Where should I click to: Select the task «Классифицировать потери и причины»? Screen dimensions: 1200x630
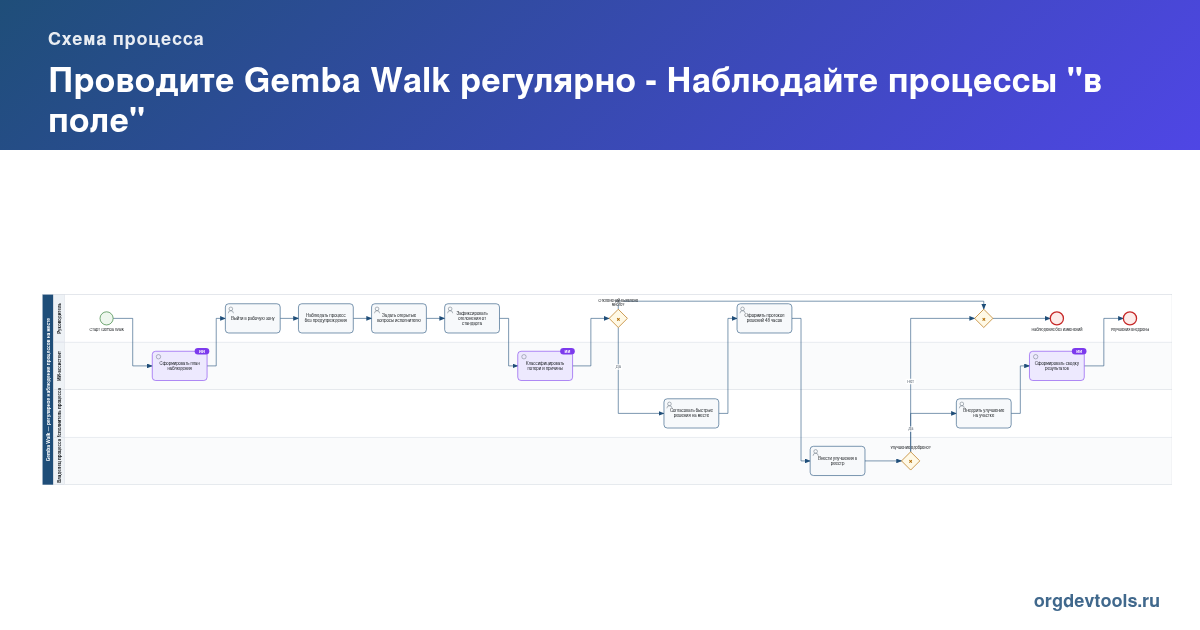click(545, 366)
